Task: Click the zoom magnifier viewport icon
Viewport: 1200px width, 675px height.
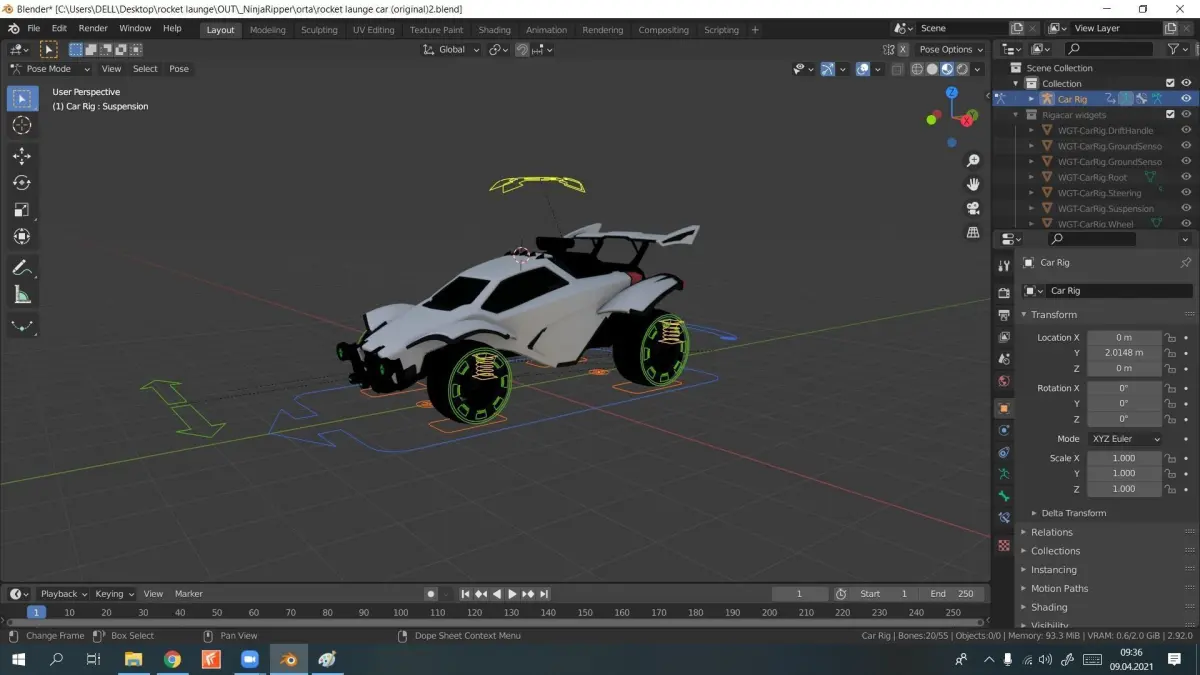Action: 973,161
